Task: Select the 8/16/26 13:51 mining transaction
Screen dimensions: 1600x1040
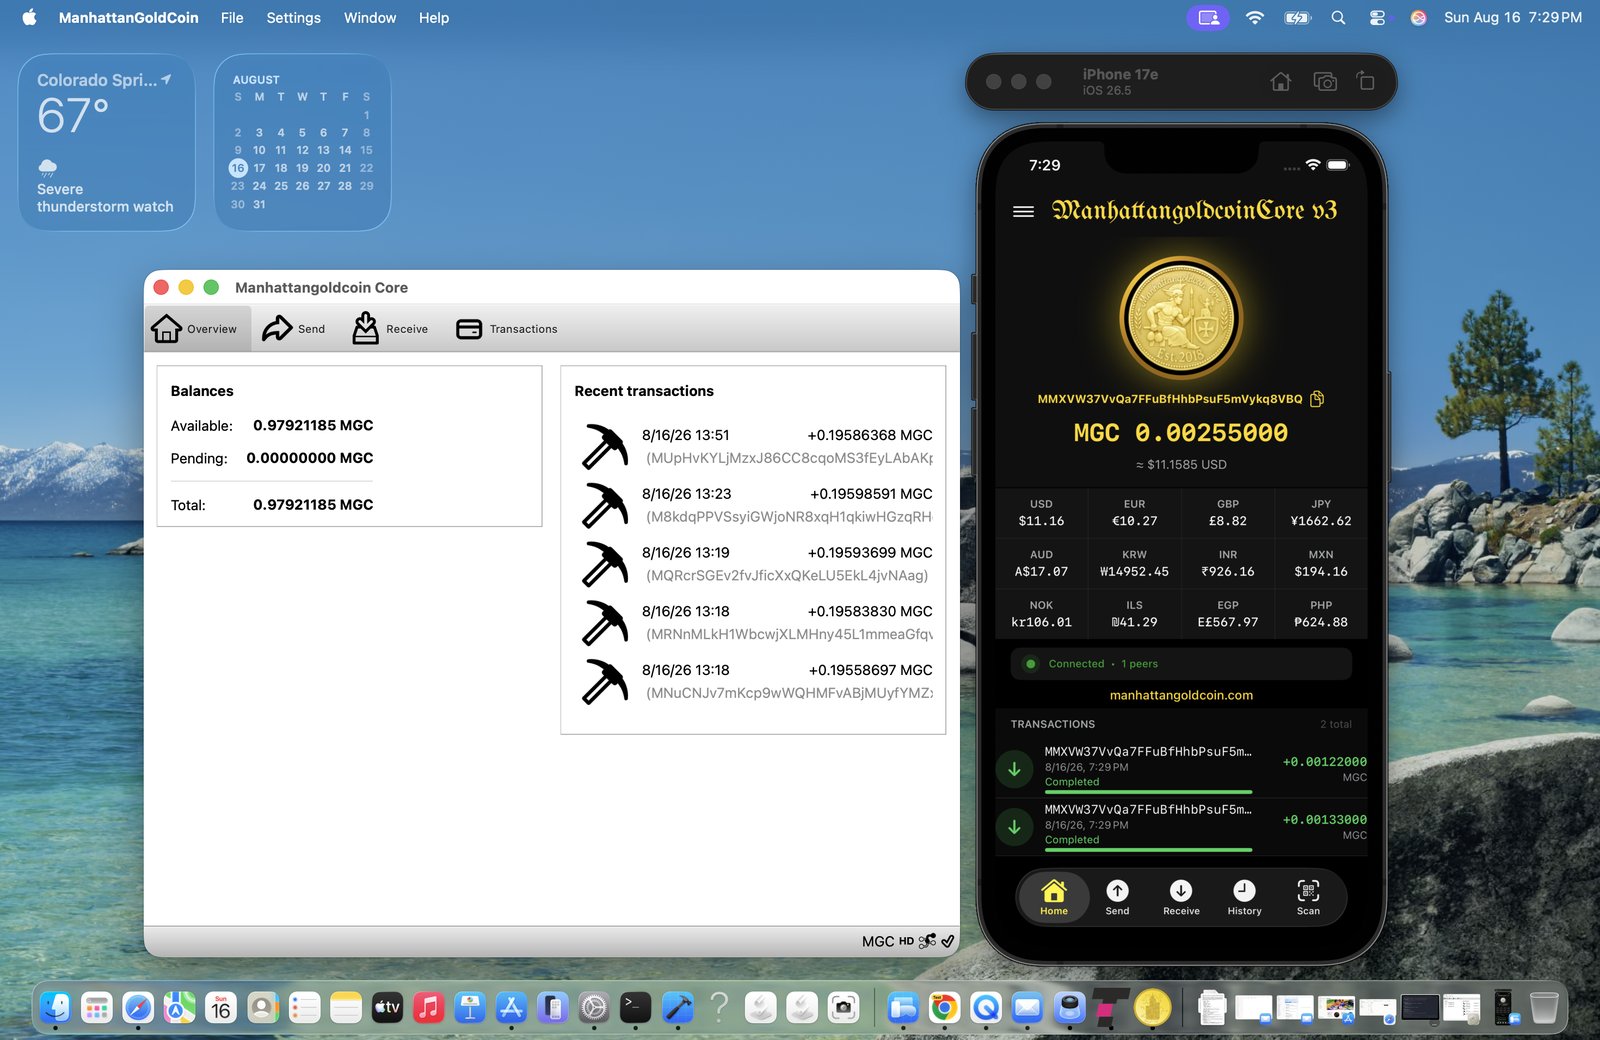Action: (x=757, y=447)
